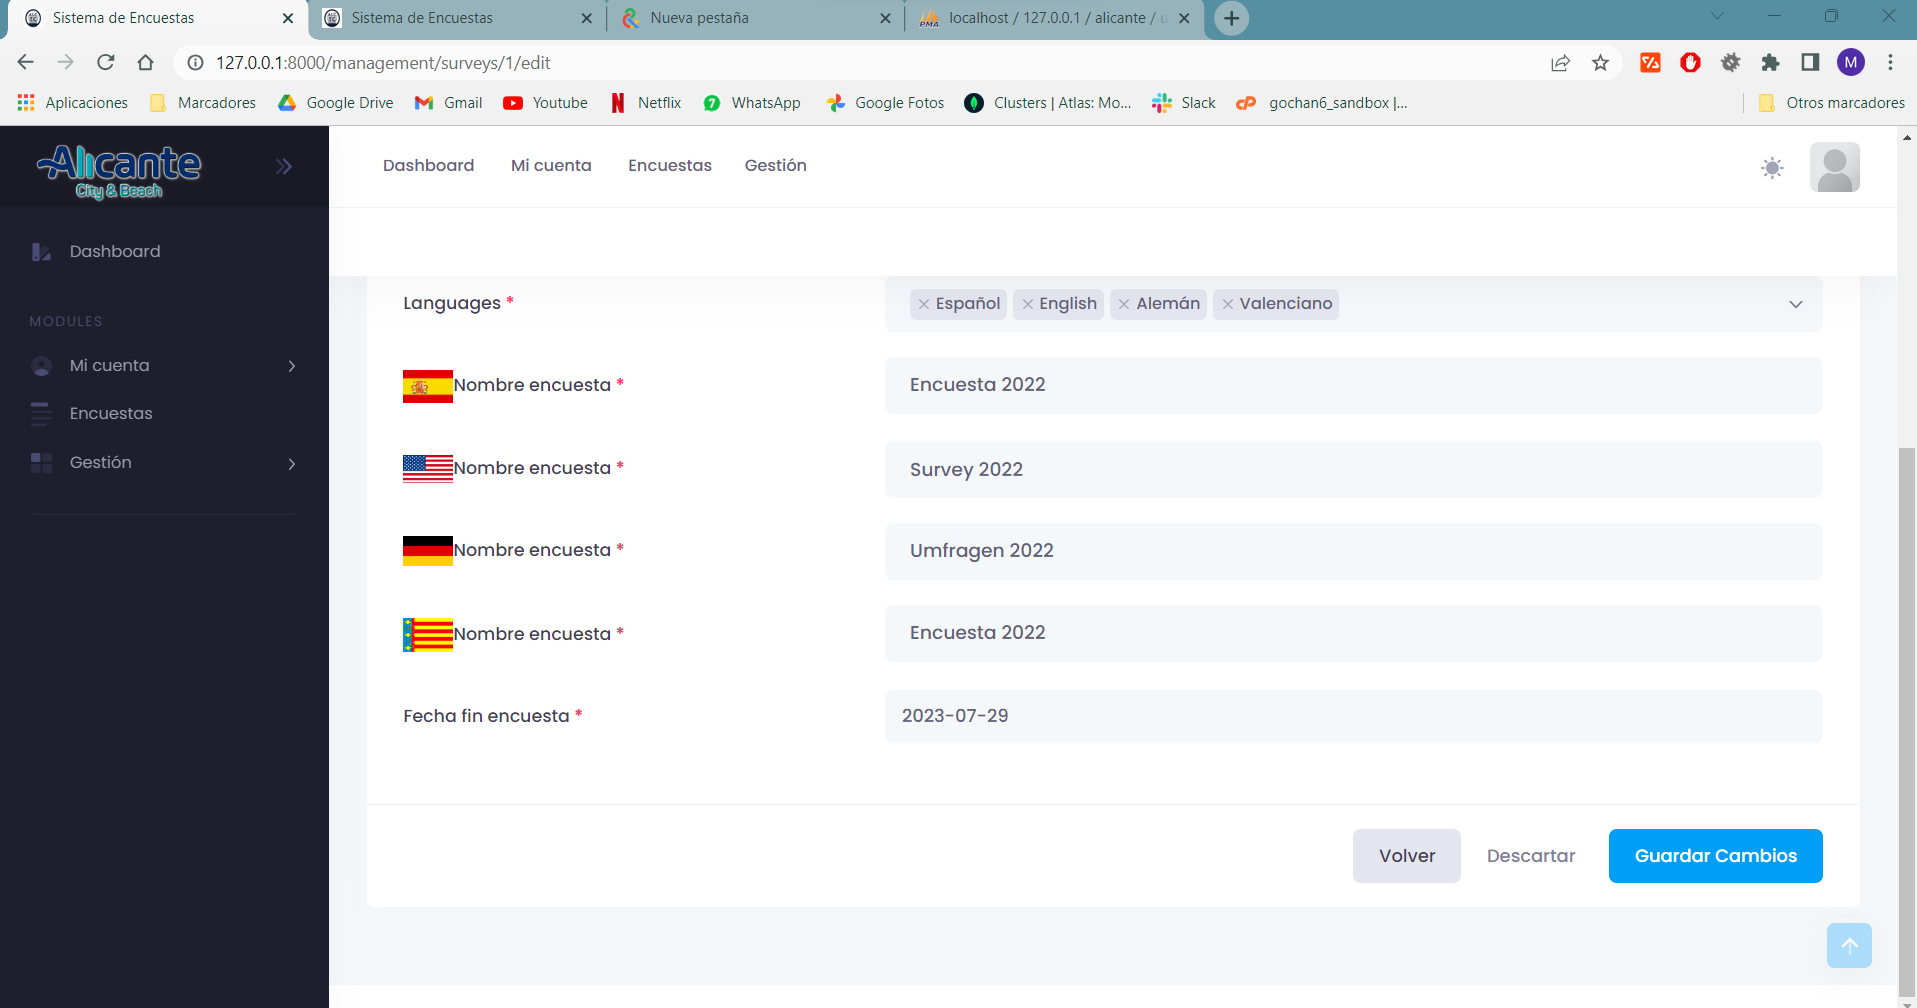This screenshot has width=1917, height=1008.
Task: Click scroll-to-top arrow button
Action: coord(1849,945)
